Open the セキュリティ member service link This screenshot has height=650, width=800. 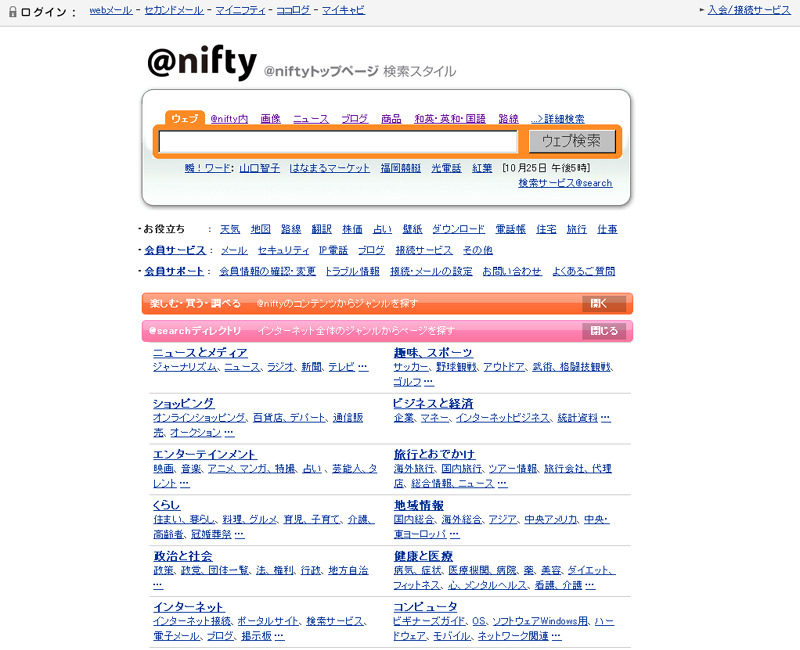coord(283,250)
